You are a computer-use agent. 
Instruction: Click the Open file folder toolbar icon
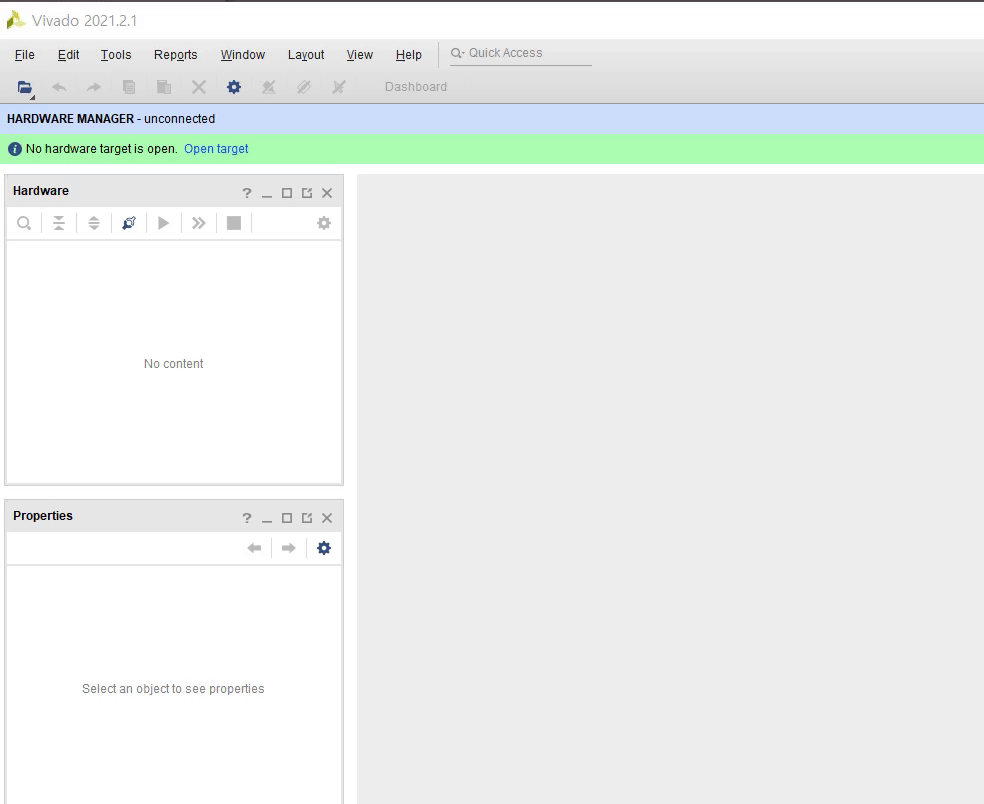(x=24, y=87)
